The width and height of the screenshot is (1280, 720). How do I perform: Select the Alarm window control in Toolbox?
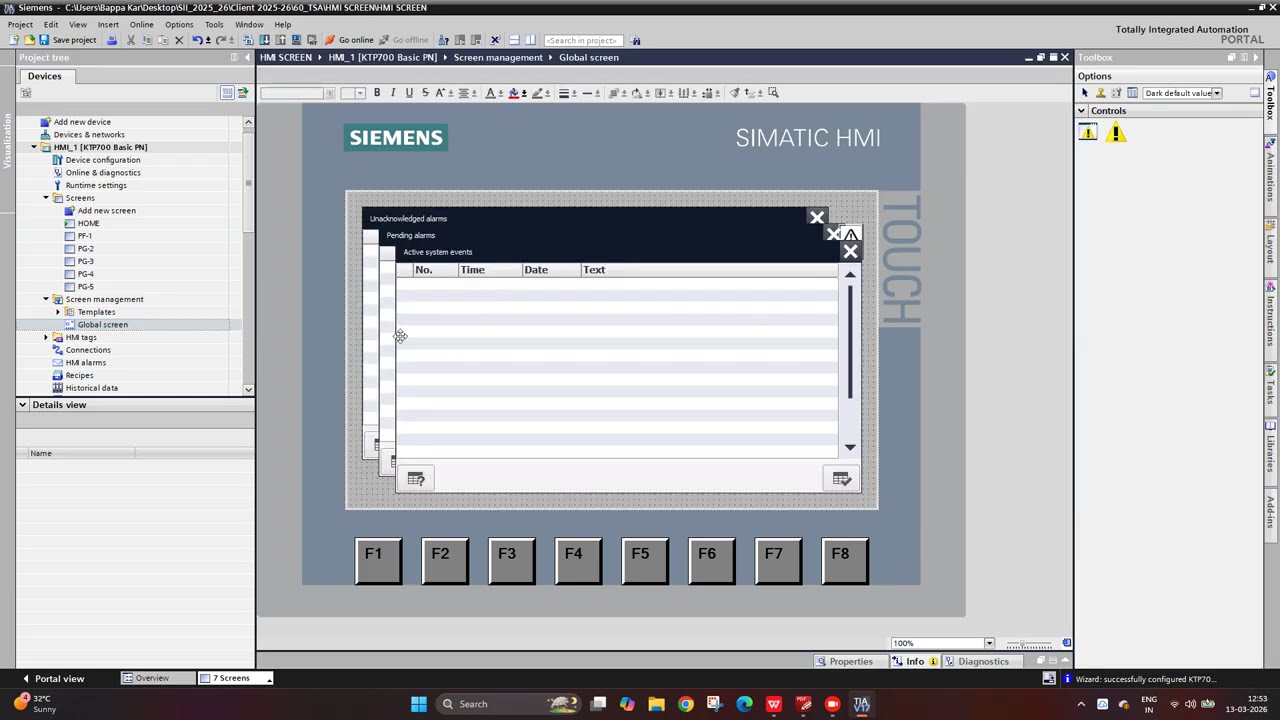point(1088,133)
